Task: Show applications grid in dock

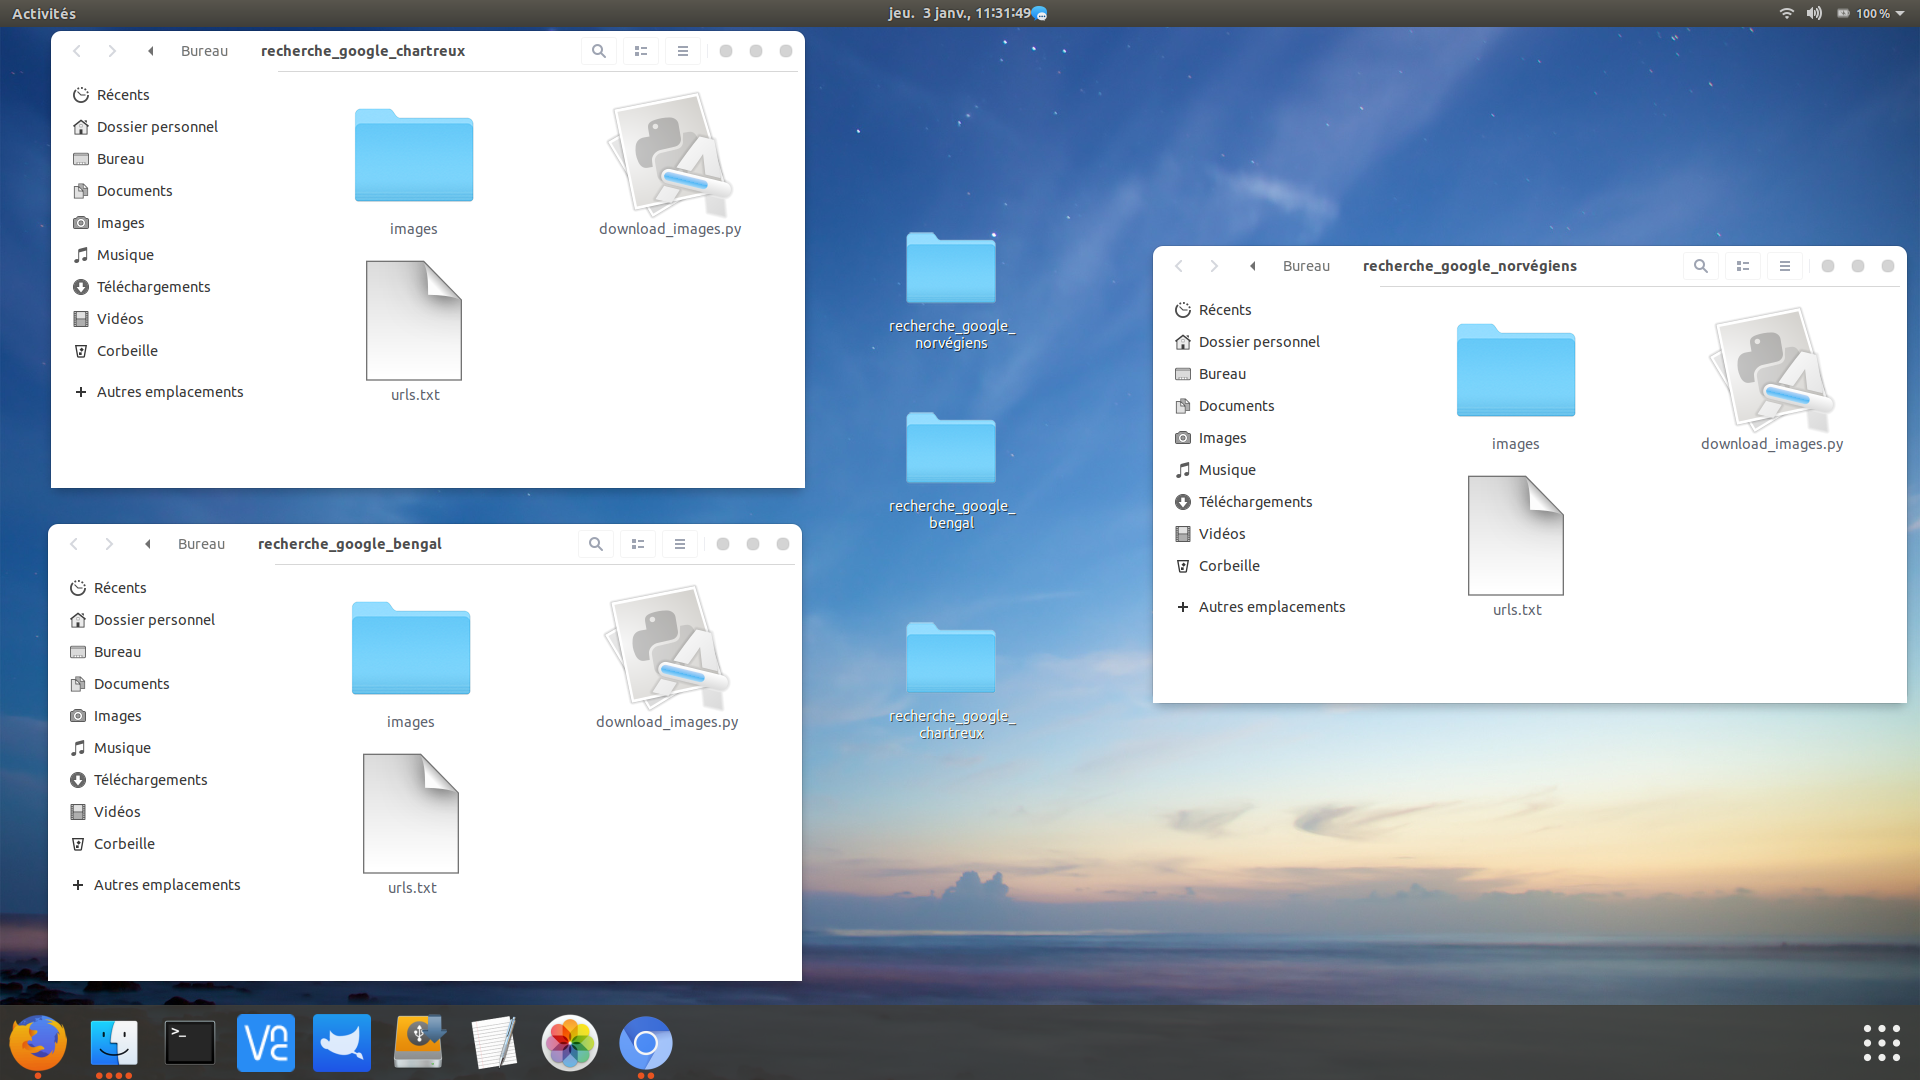Action: click(x=1881, y=1042)
